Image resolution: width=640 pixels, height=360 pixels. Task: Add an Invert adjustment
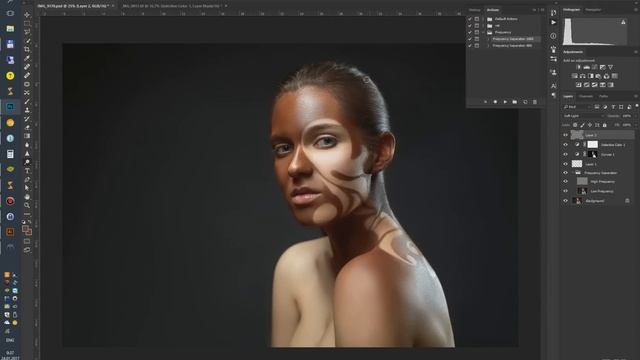578,85
